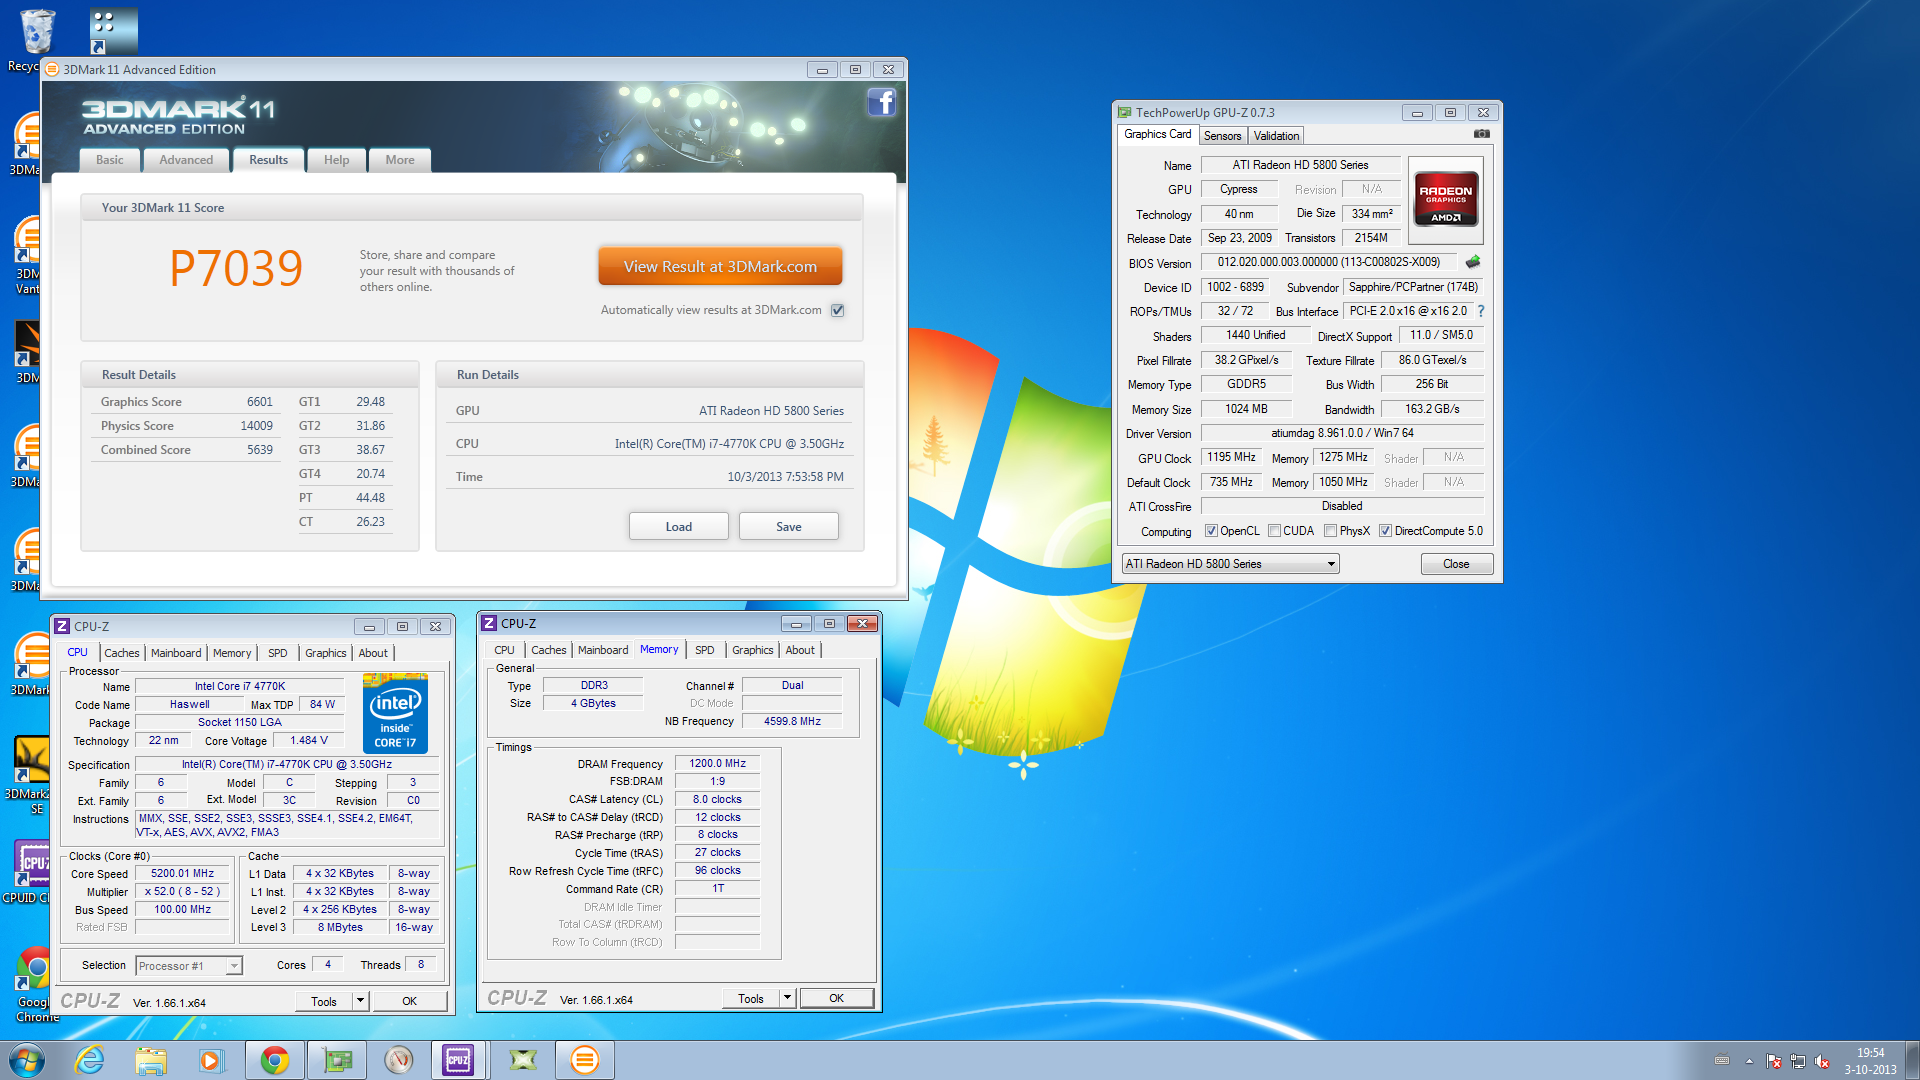Open the Processor #1 selection dropdown
The image size is (1920, 1080).
pos(189,966)
